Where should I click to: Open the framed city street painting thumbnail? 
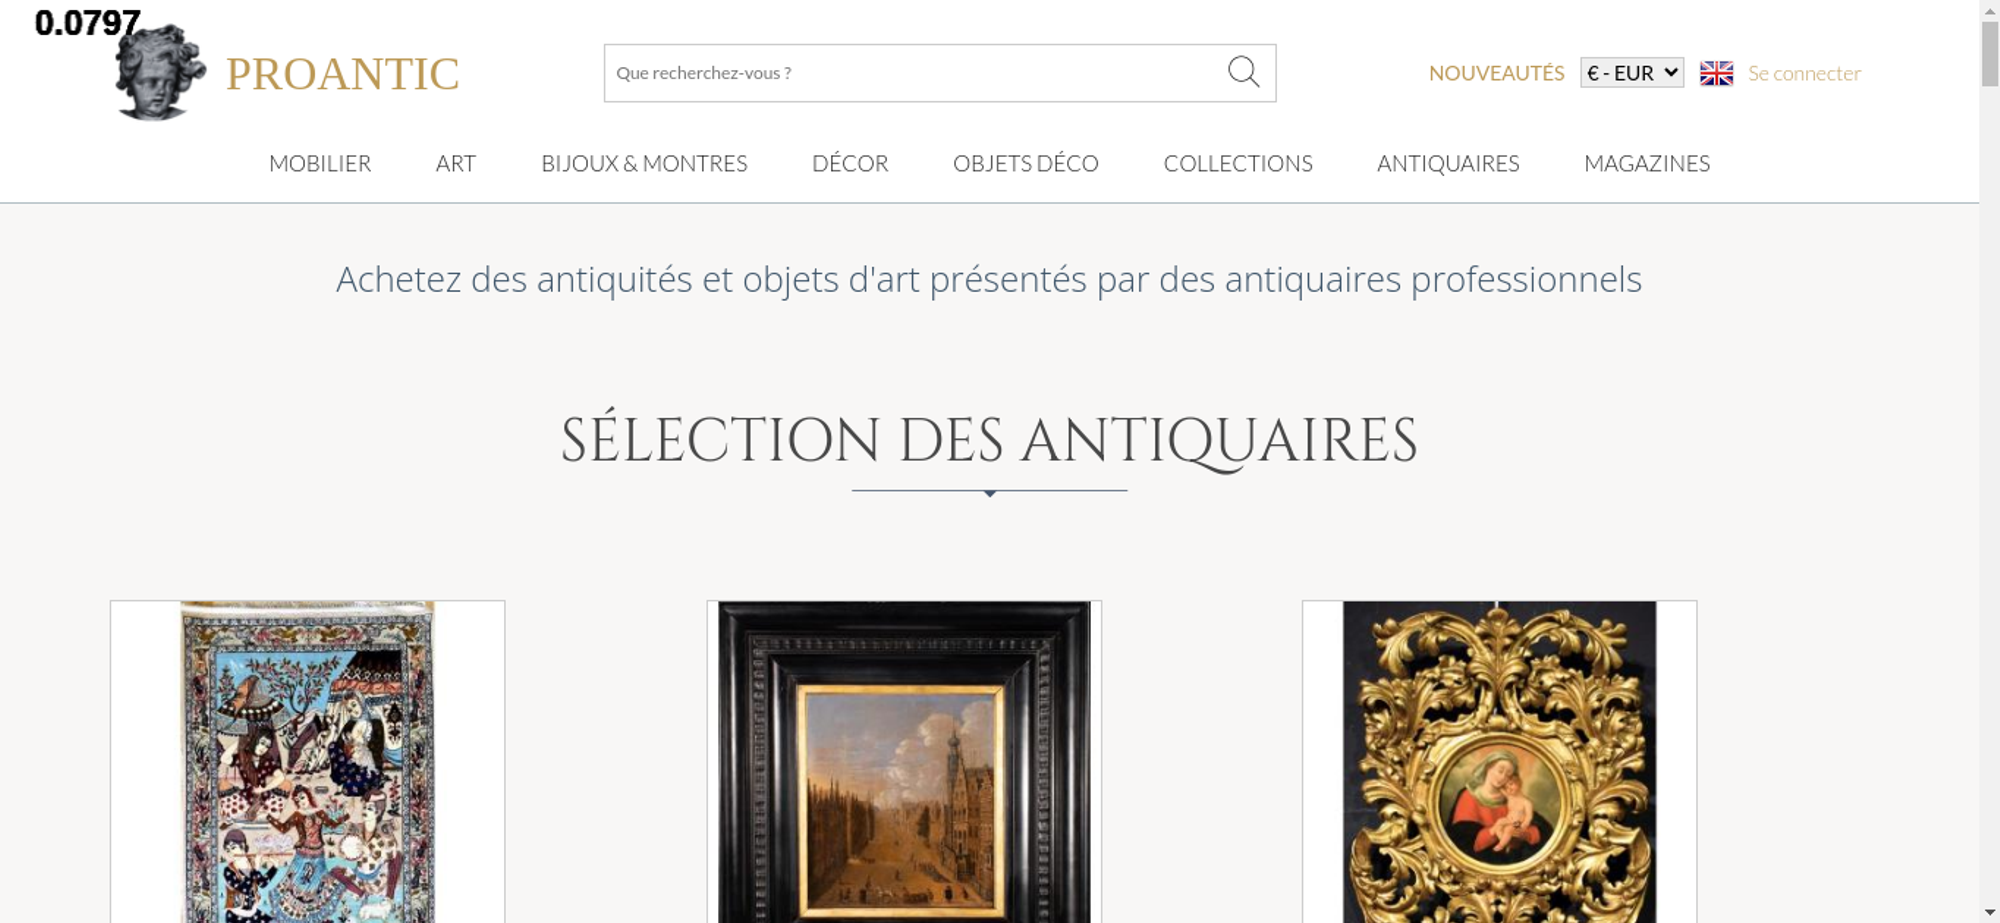click(904, 762)
